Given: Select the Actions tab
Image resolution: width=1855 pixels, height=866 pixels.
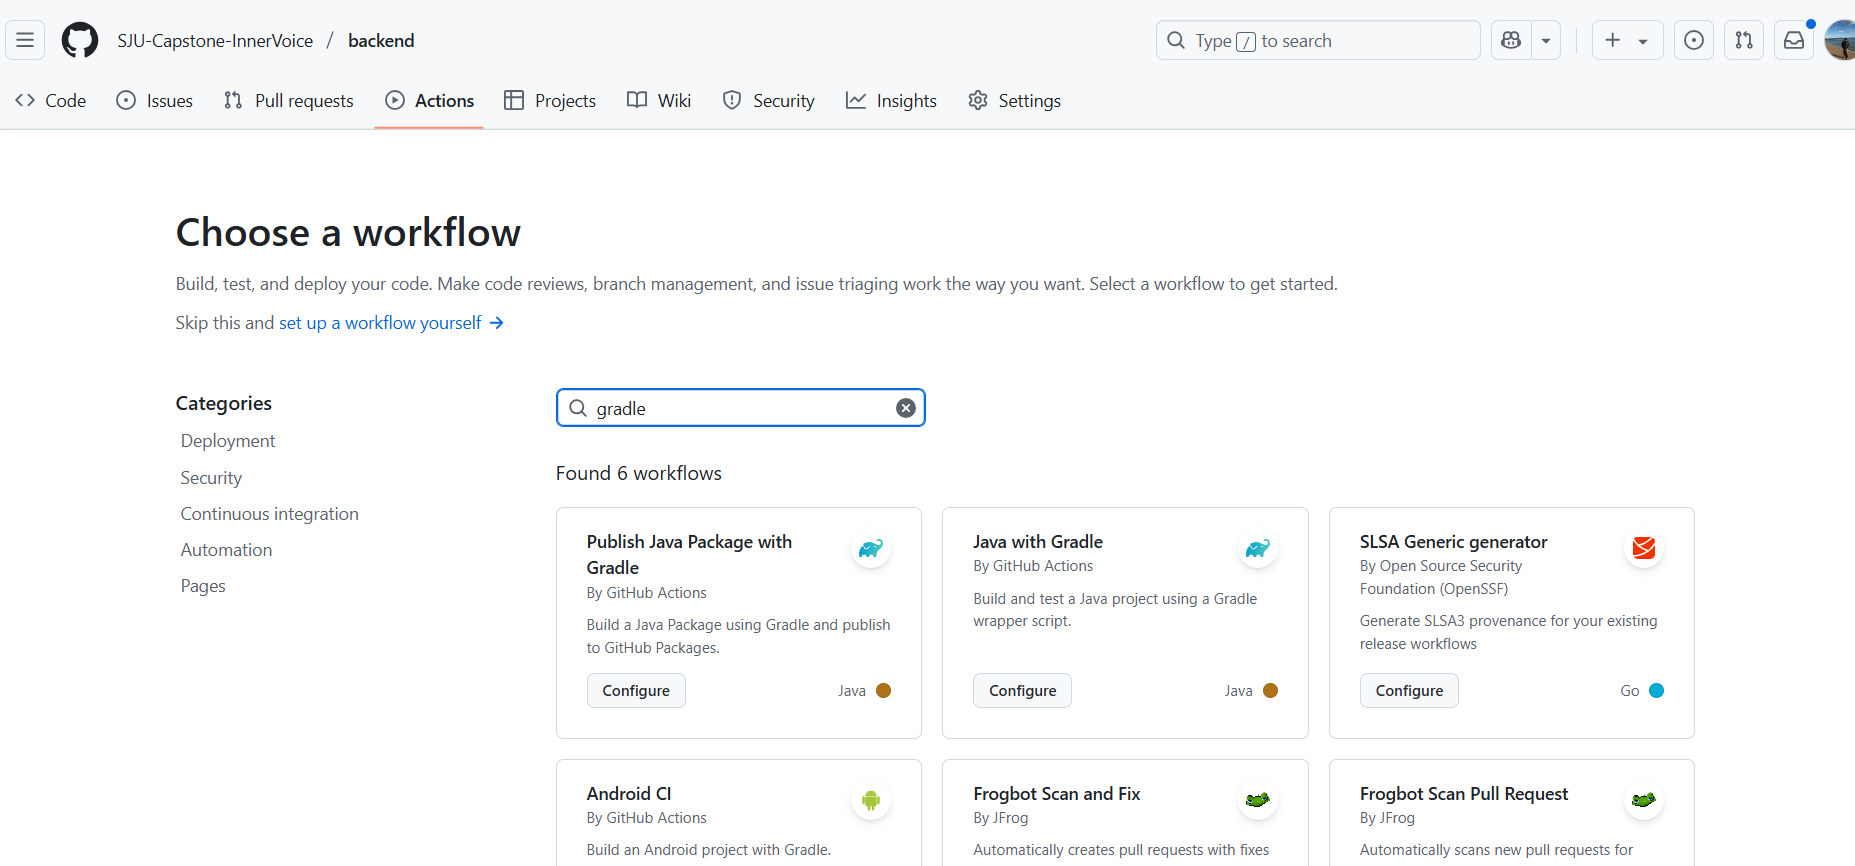Looking at the screenshot, I should coord(430,100).
